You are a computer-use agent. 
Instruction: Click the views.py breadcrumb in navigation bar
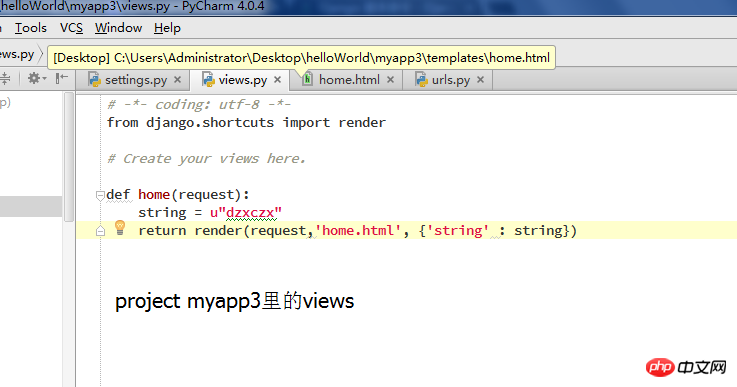(x=17, y=55)
